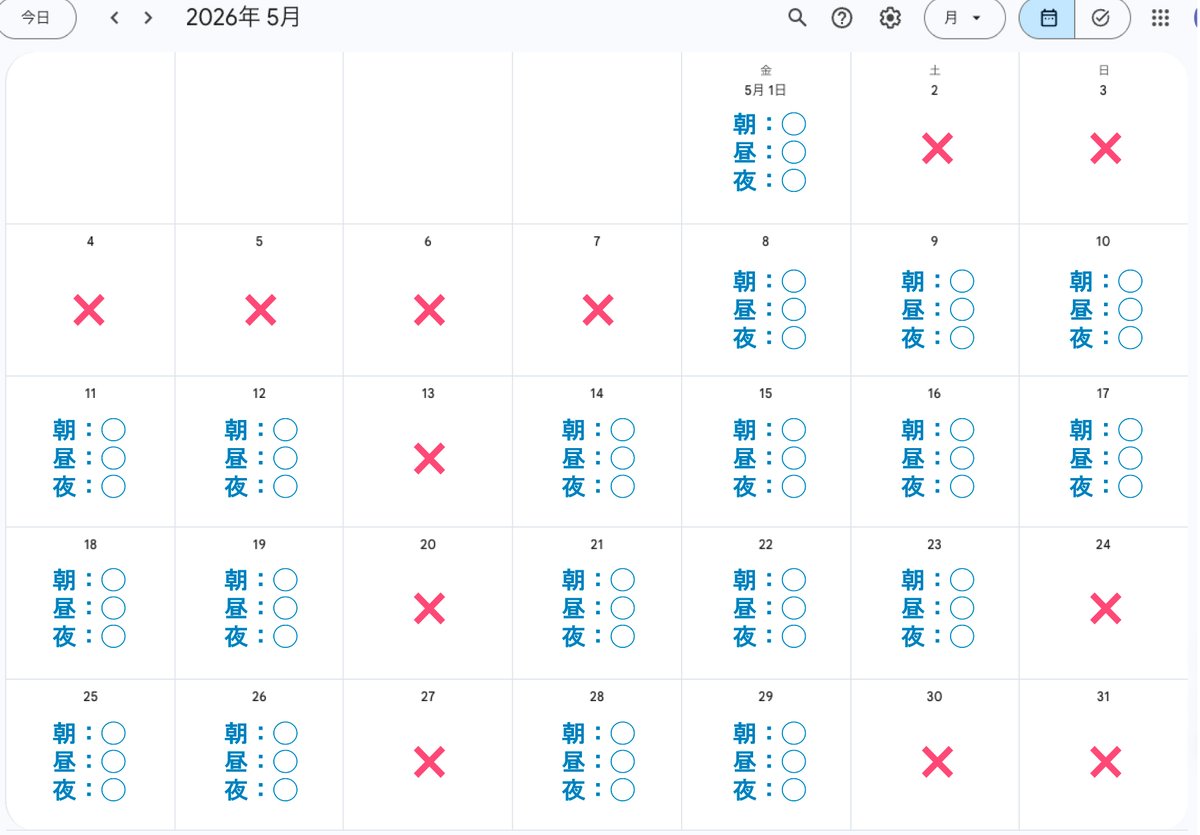
Task: Select date number 24
Action: coord(1103,545)
